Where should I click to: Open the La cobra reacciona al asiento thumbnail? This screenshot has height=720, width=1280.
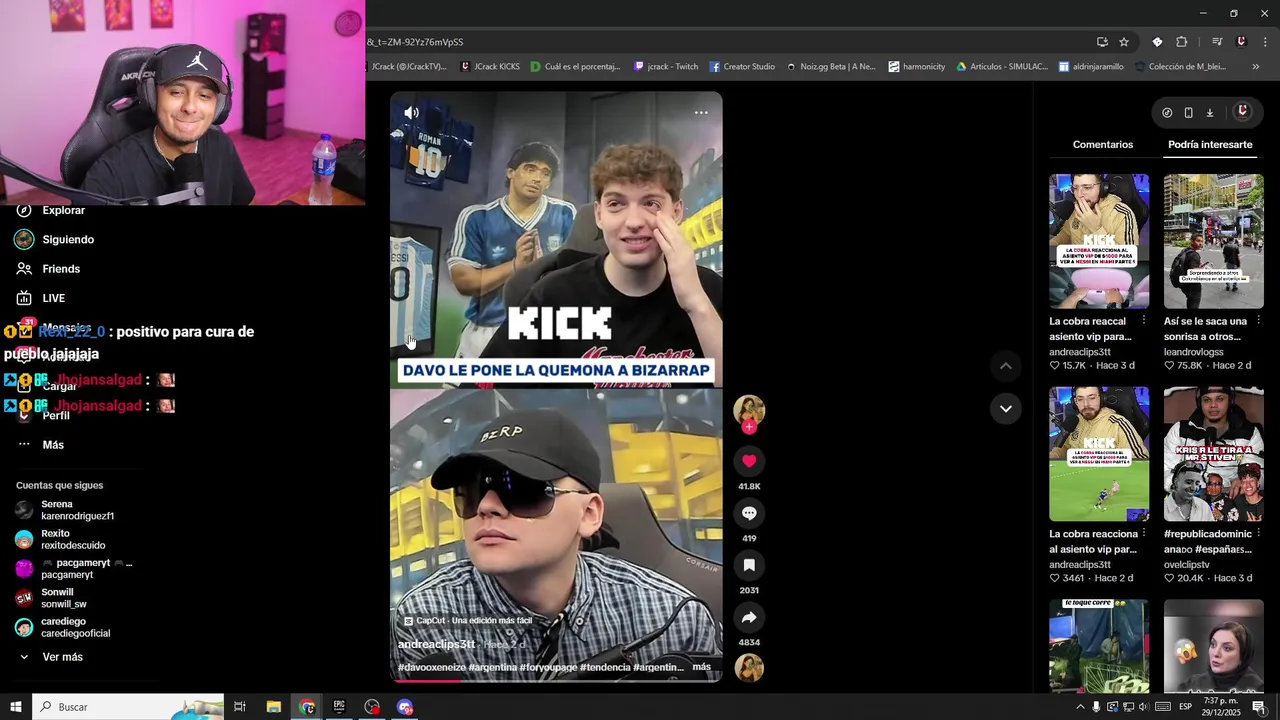[1099, 454]
